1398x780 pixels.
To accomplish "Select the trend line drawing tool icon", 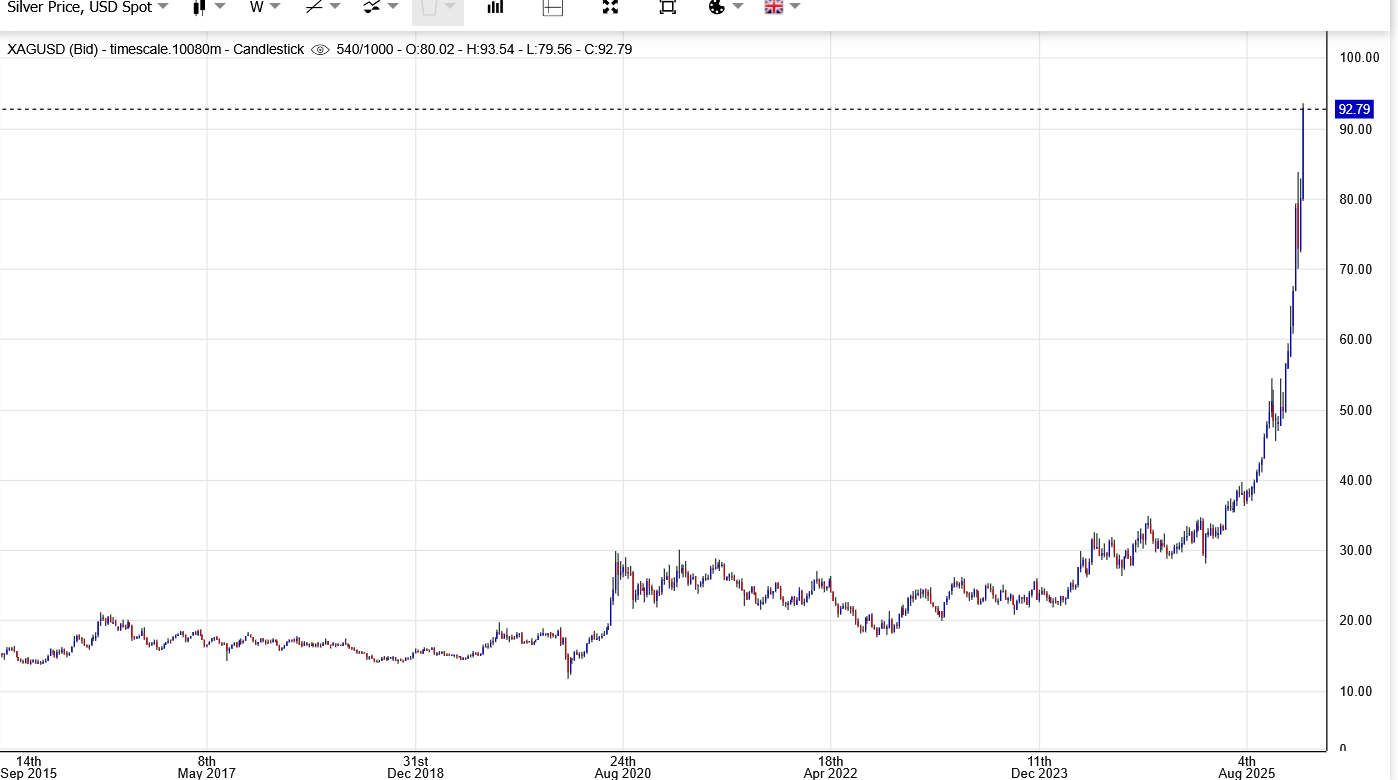I will pyautogui.click(x=313, y=7).
